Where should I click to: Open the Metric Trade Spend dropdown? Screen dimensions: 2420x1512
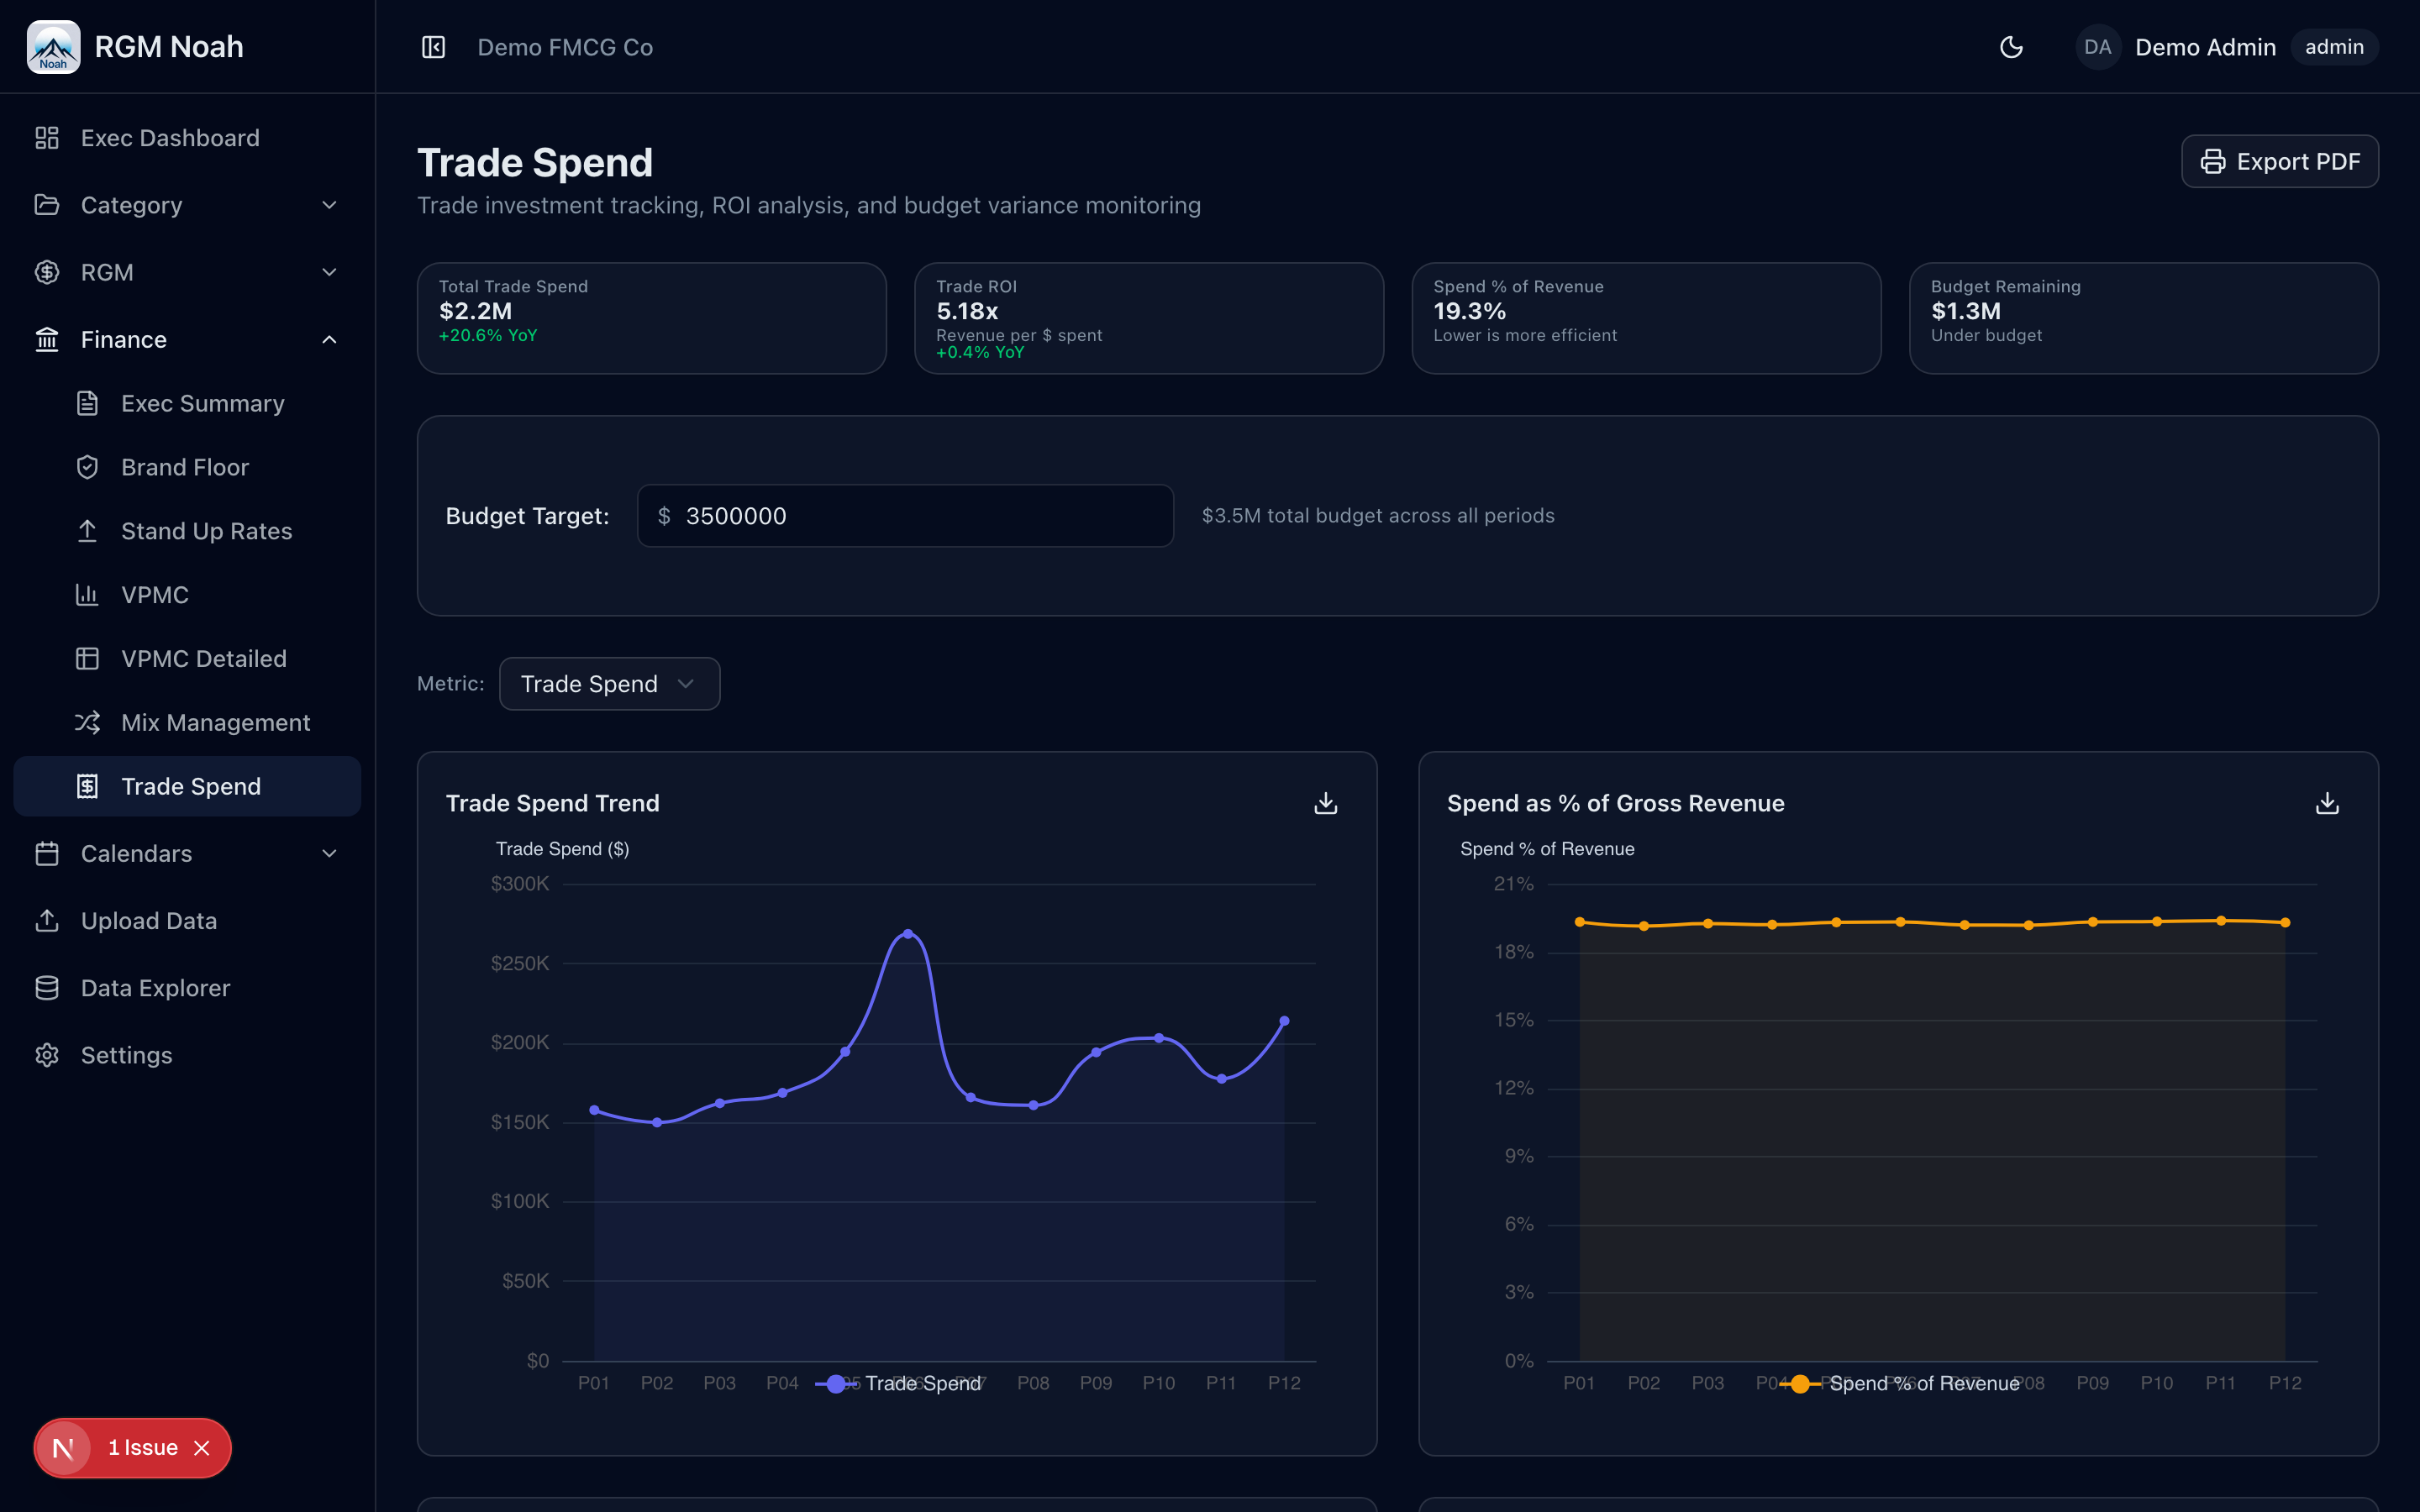click(x=608, y=684)
